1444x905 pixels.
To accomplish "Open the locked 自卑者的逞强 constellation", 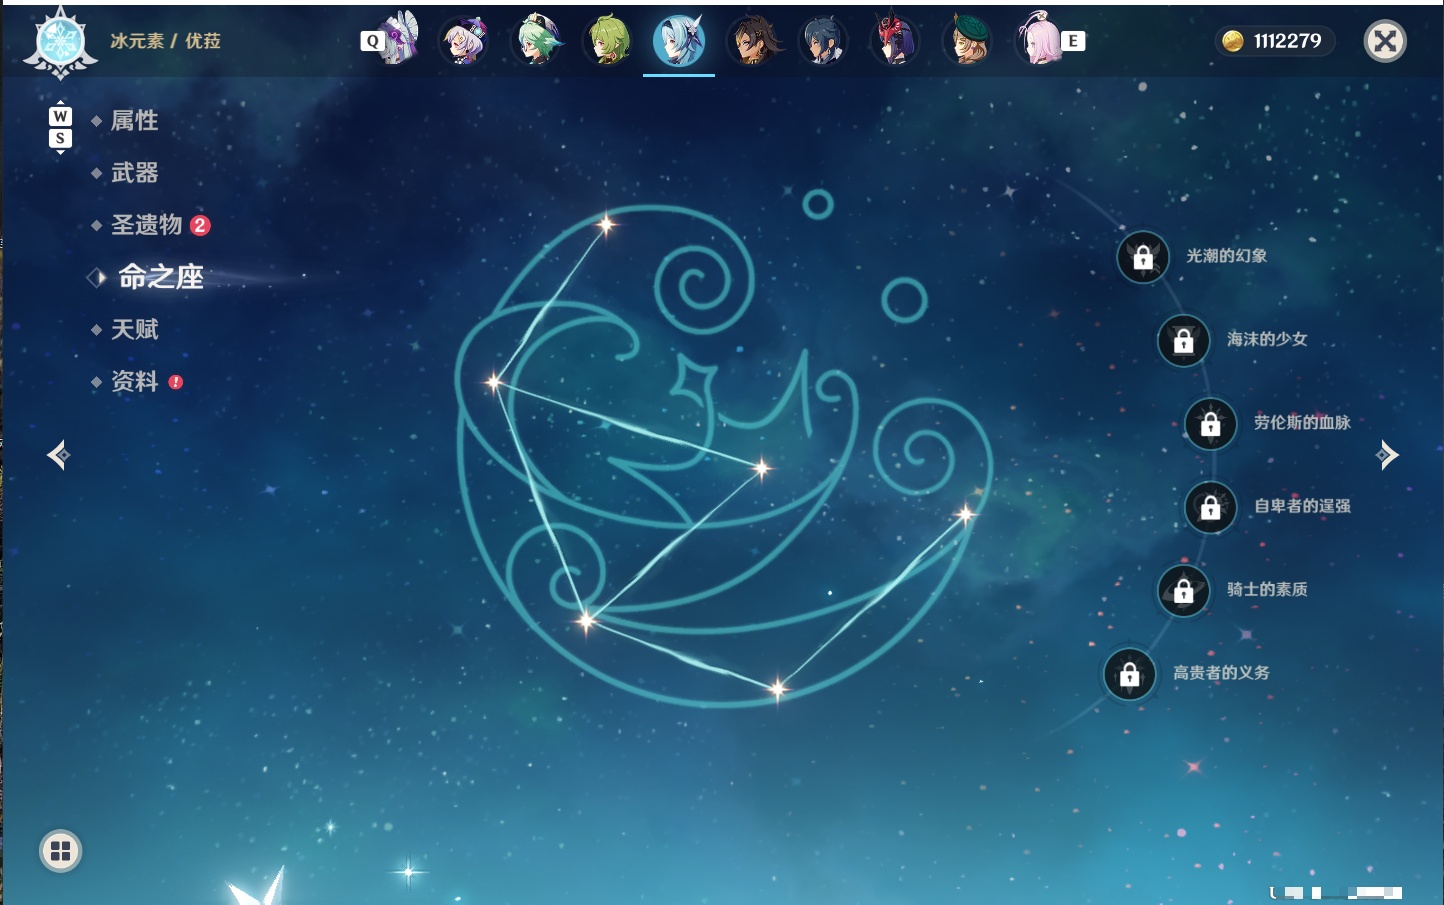I will (x=1211, y=507).
